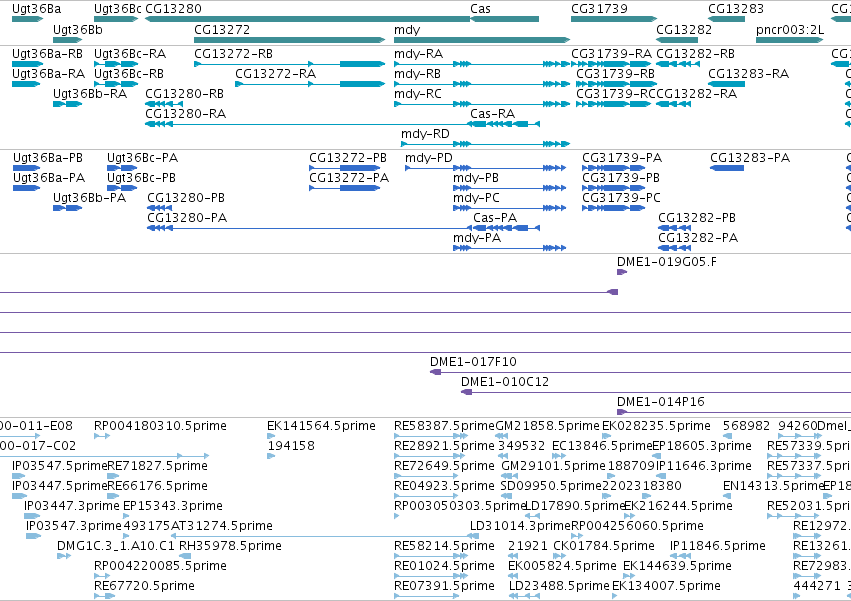Select the Ugt36Ba gene label
851x601 pixels.
36,9
